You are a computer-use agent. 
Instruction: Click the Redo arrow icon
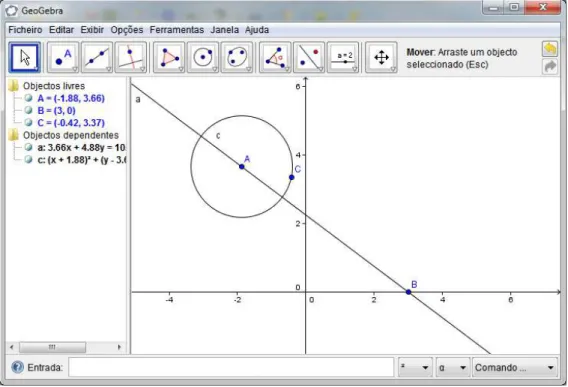coord(550,66)
